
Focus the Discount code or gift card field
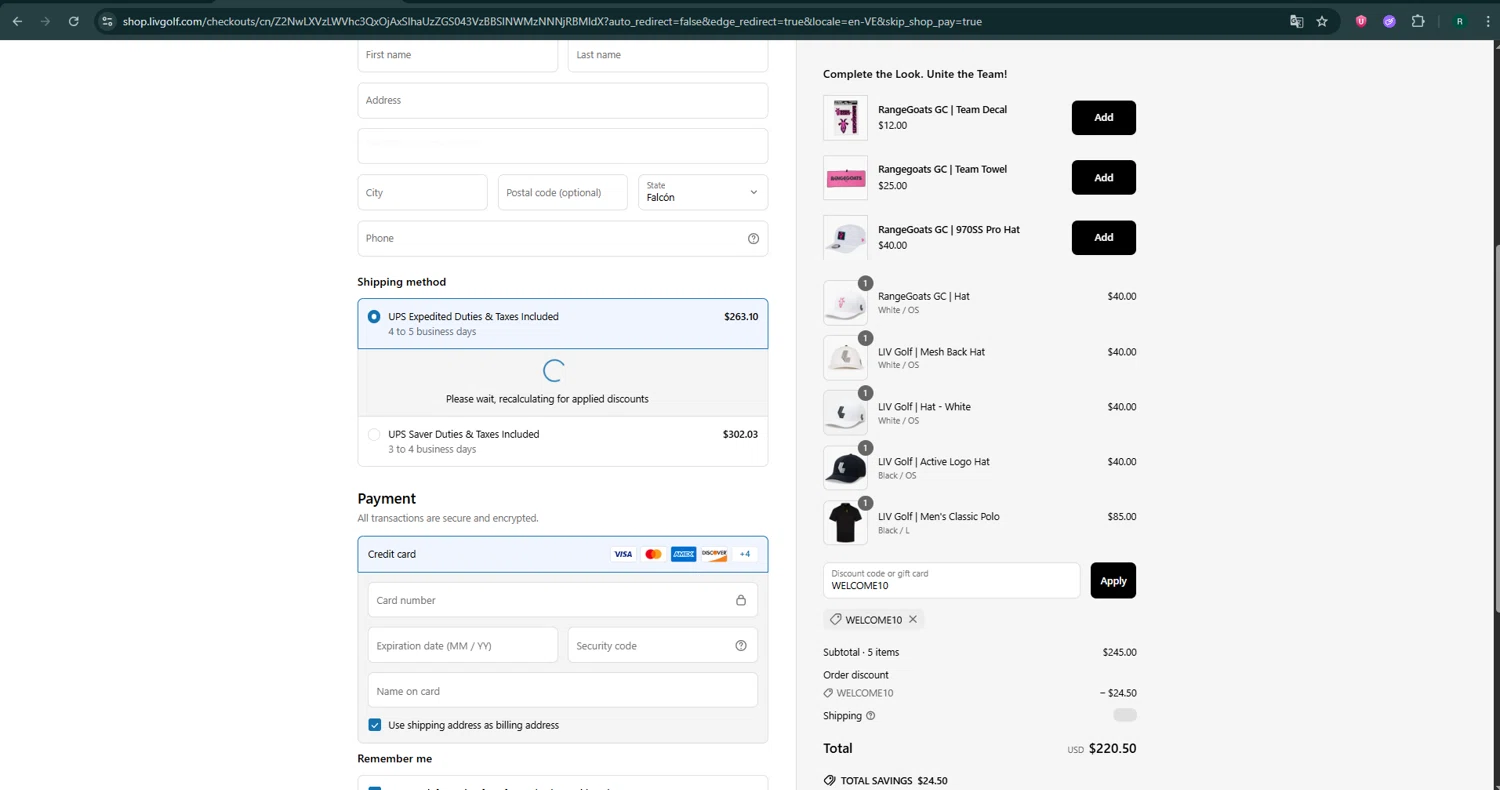[x=952, y=581]
